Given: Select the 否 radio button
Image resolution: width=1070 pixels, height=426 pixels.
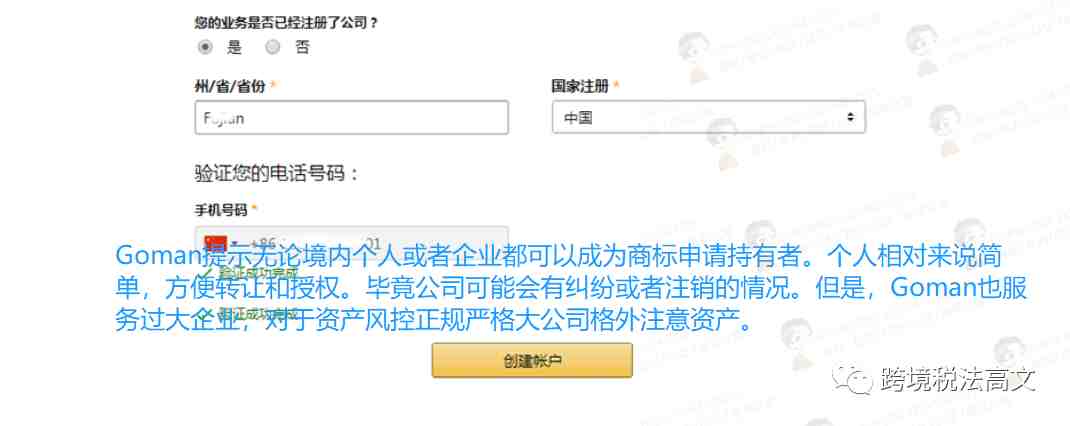Looking at the screenshot, I should coord(273,47).
